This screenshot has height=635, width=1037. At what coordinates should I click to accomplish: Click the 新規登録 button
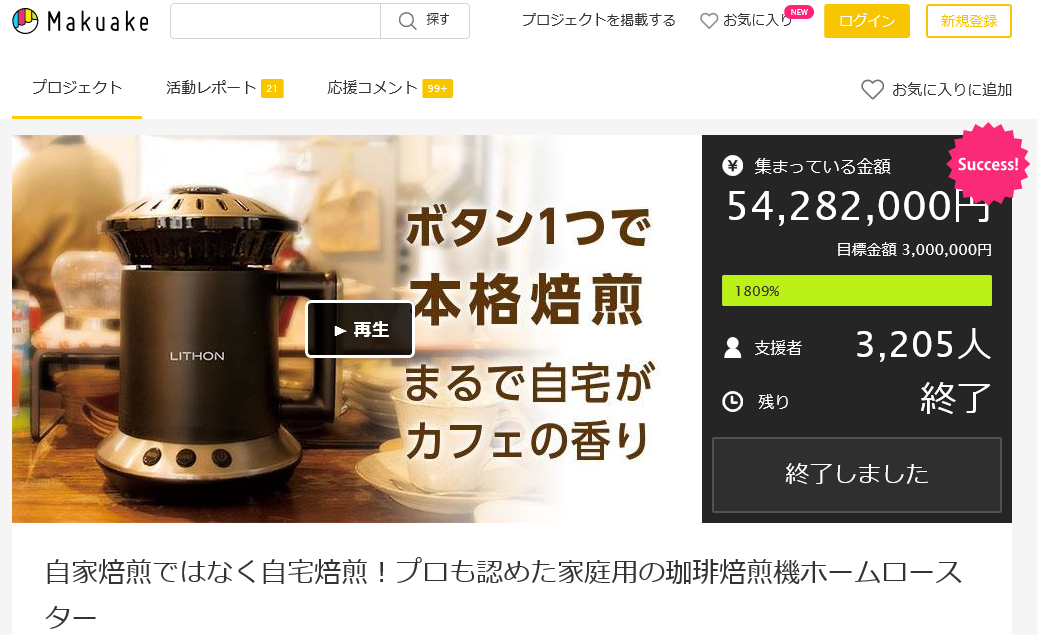968,21
